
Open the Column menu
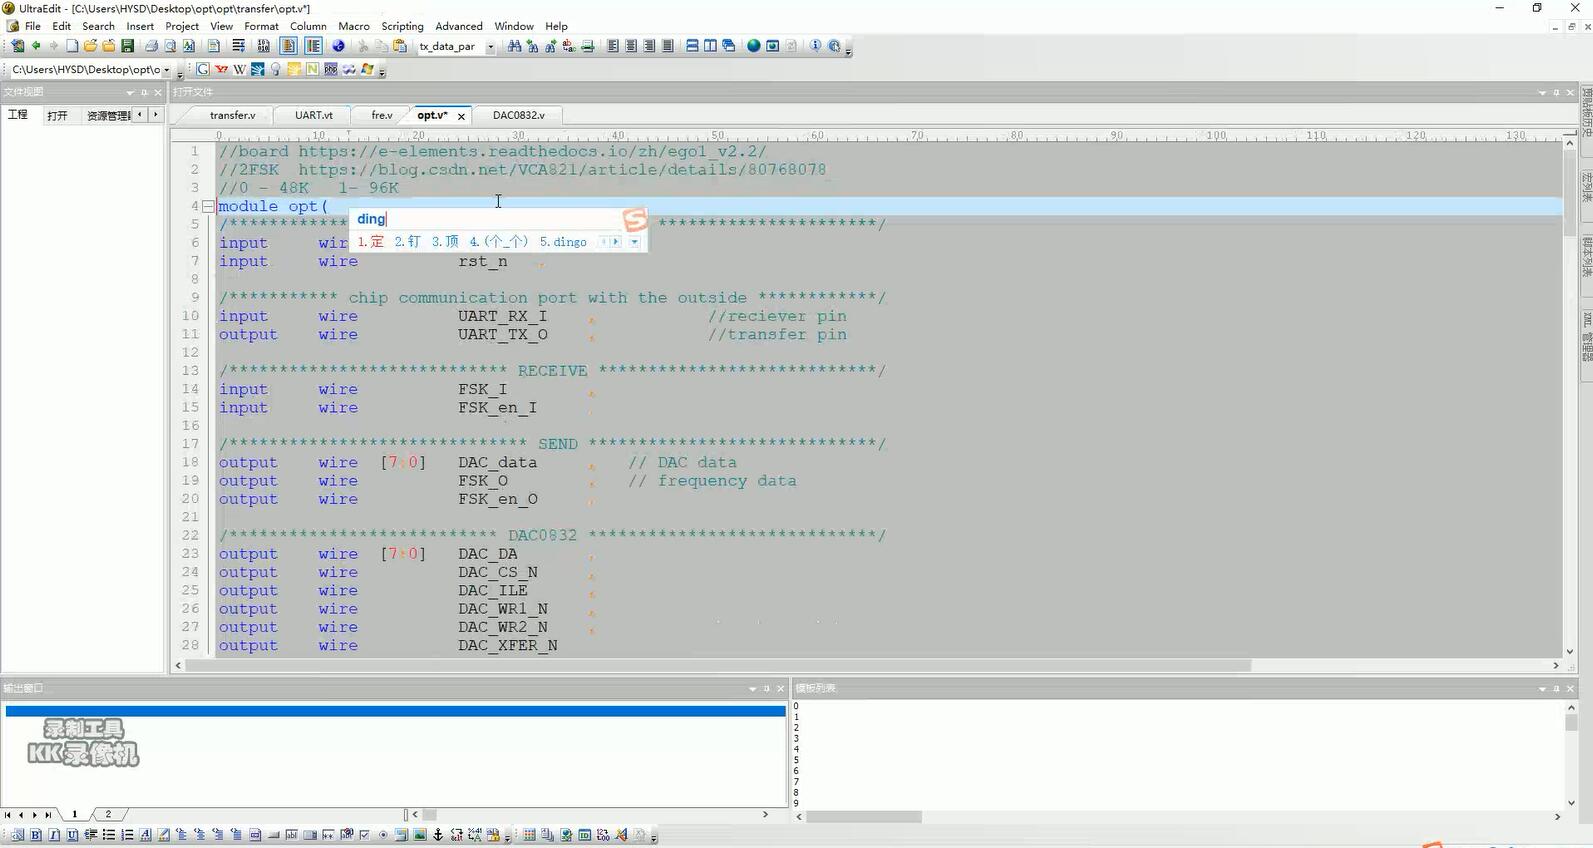click(x=308, y=26)
